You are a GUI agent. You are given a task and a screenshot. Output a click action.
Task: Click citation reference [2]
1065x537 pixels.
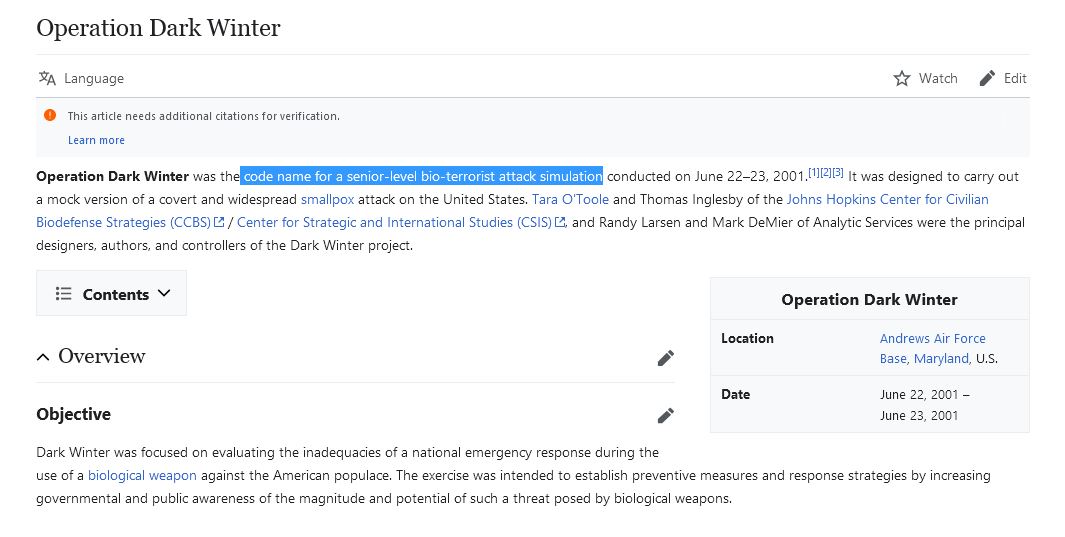click(826, 172)
